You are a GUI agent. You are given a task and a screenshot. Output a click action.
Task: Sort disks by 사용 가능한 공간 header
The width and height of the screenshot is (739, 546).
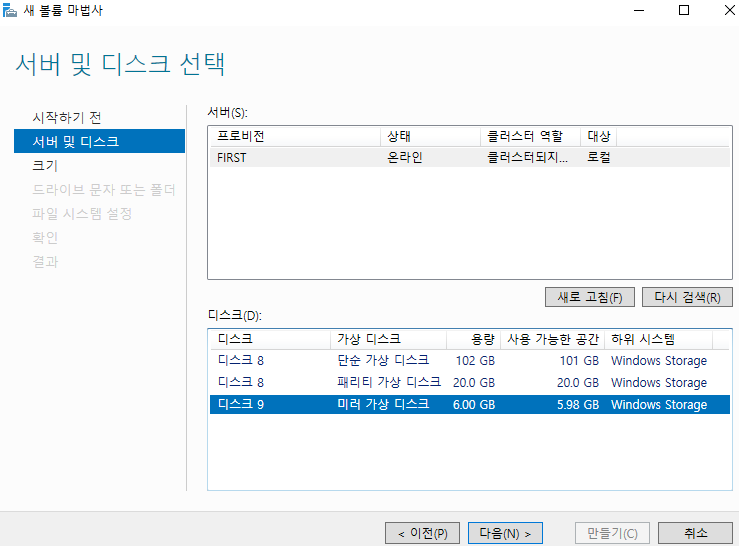pos(552,339)
